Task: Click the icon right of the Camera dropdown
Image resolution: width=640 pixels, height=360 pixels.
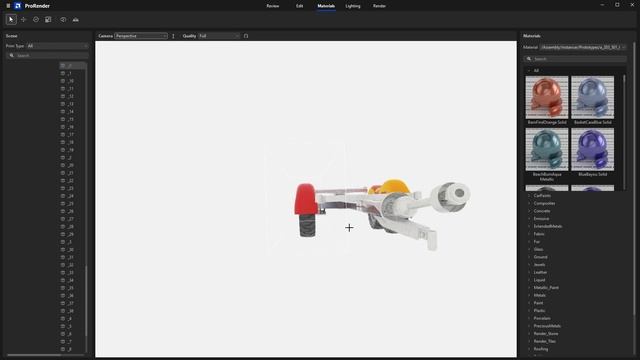Action: coord(173,36)
